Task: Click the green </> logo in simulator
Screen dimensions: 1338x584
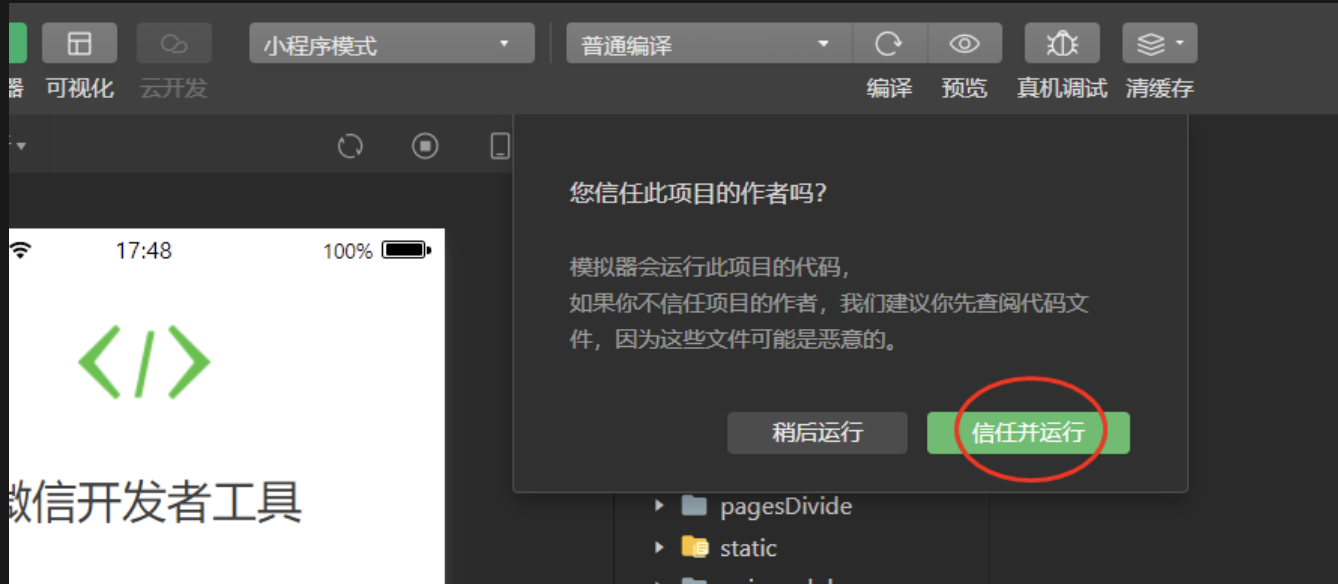Action: click(x=144, y=362)
